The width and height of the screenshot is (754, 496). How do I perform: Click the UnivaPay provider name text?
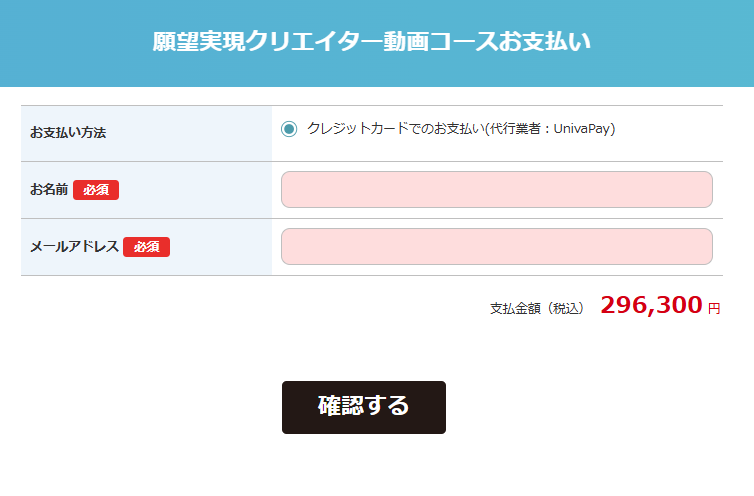[581, 129]
